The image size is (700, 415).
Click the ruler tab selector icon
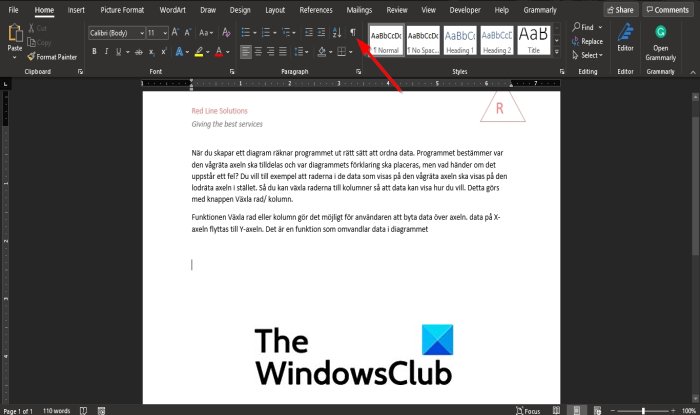[x=5, y=83]
